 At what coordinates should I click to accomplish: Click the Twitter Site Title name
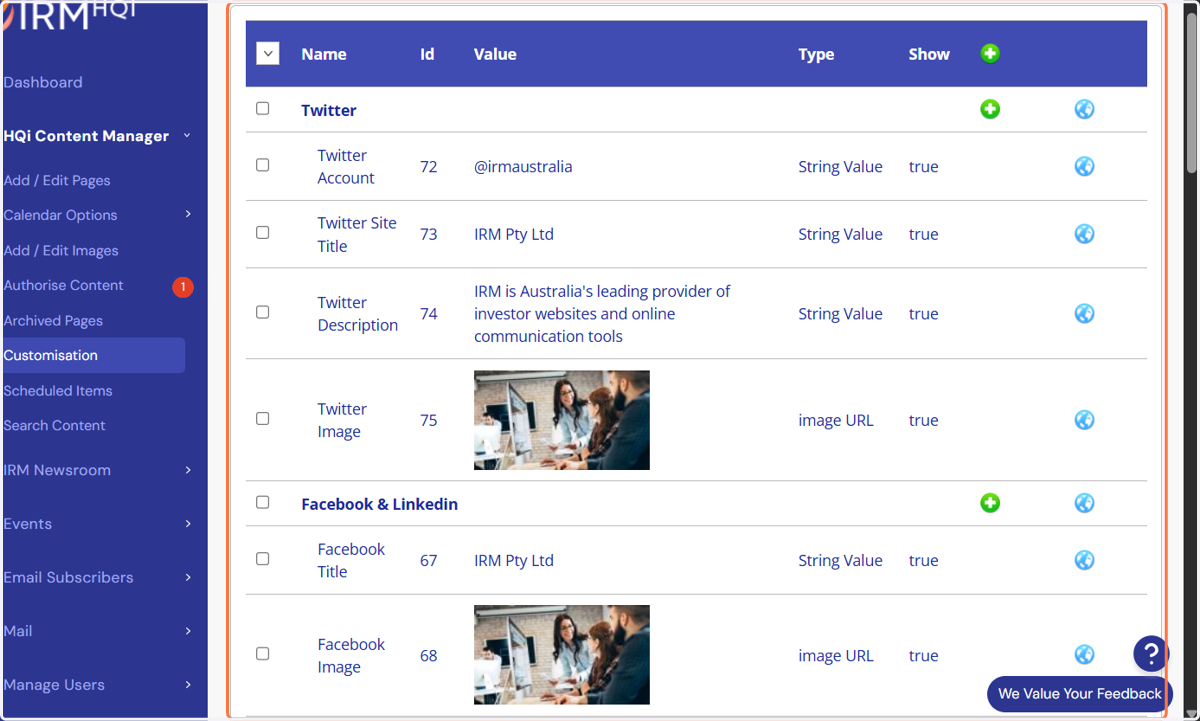[357, 234]
